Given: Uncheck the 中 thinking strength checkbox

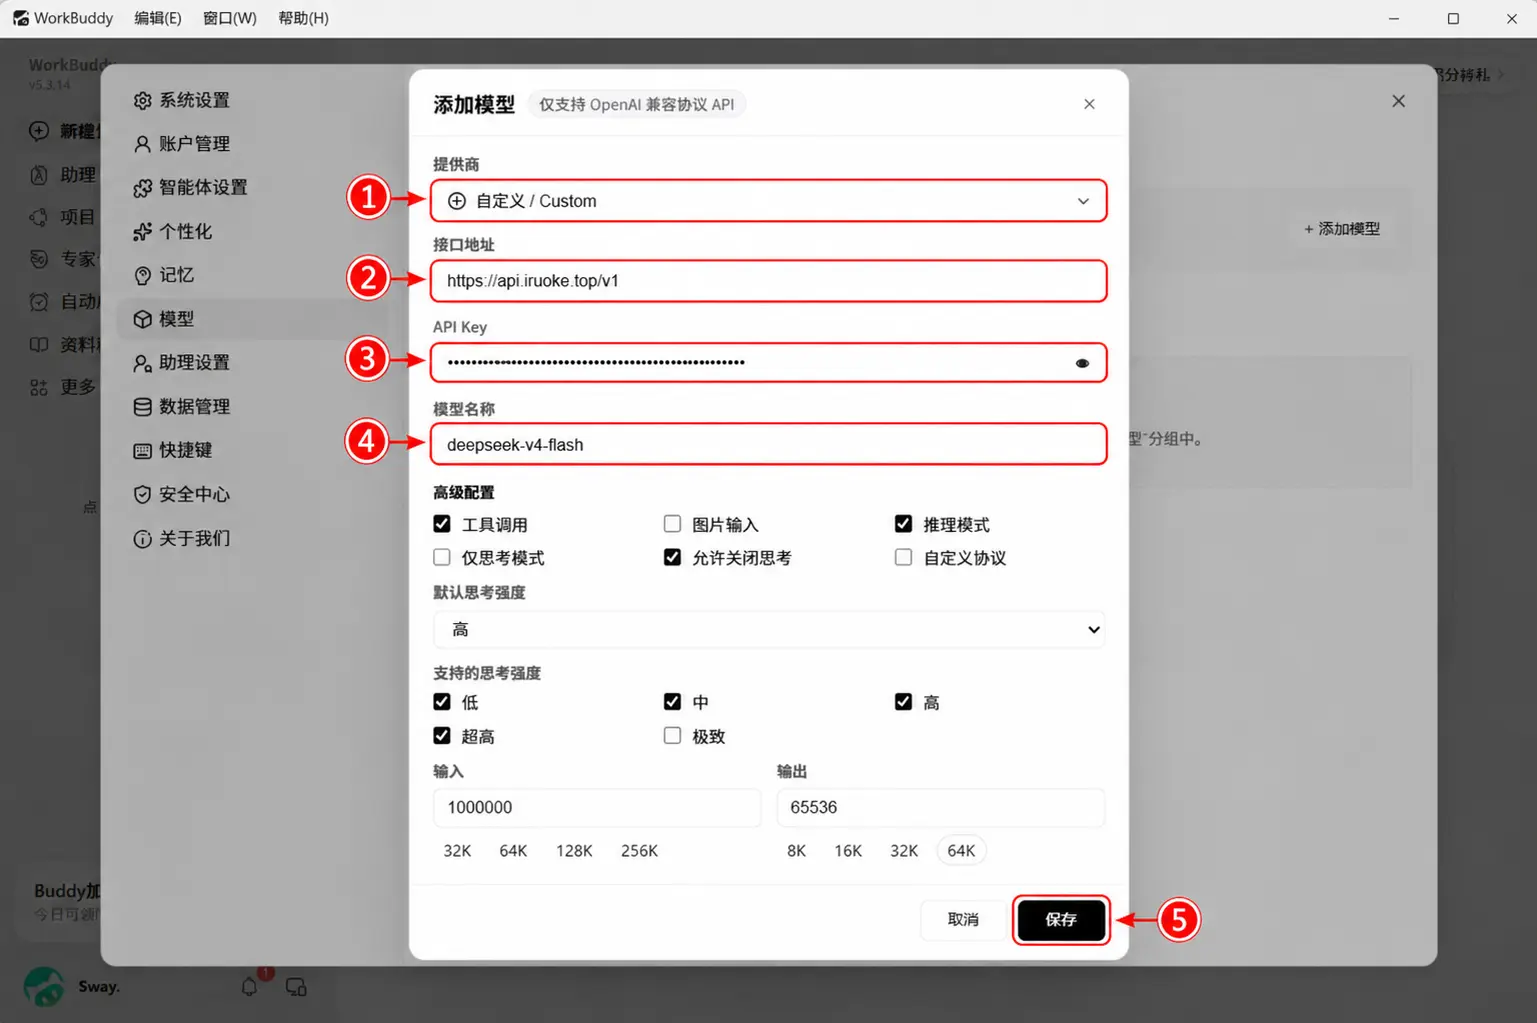Looking at the screenshot, I should (x=672, y=702).
